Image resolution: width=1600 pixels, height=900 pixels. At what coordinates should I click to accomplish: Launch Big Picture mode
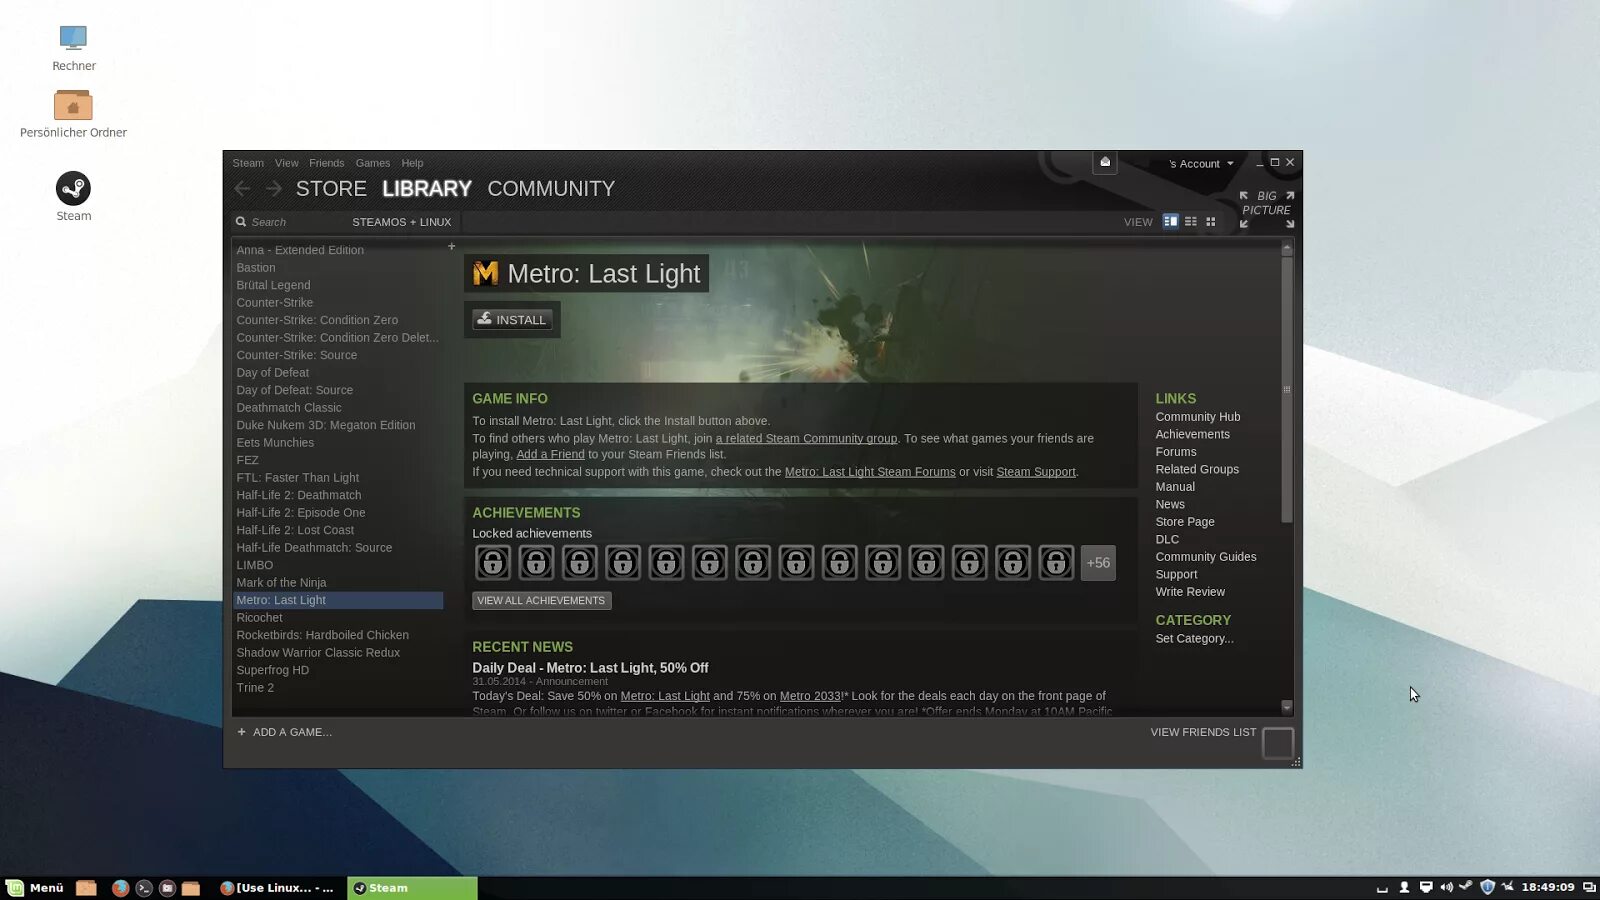pos(1266,209)
